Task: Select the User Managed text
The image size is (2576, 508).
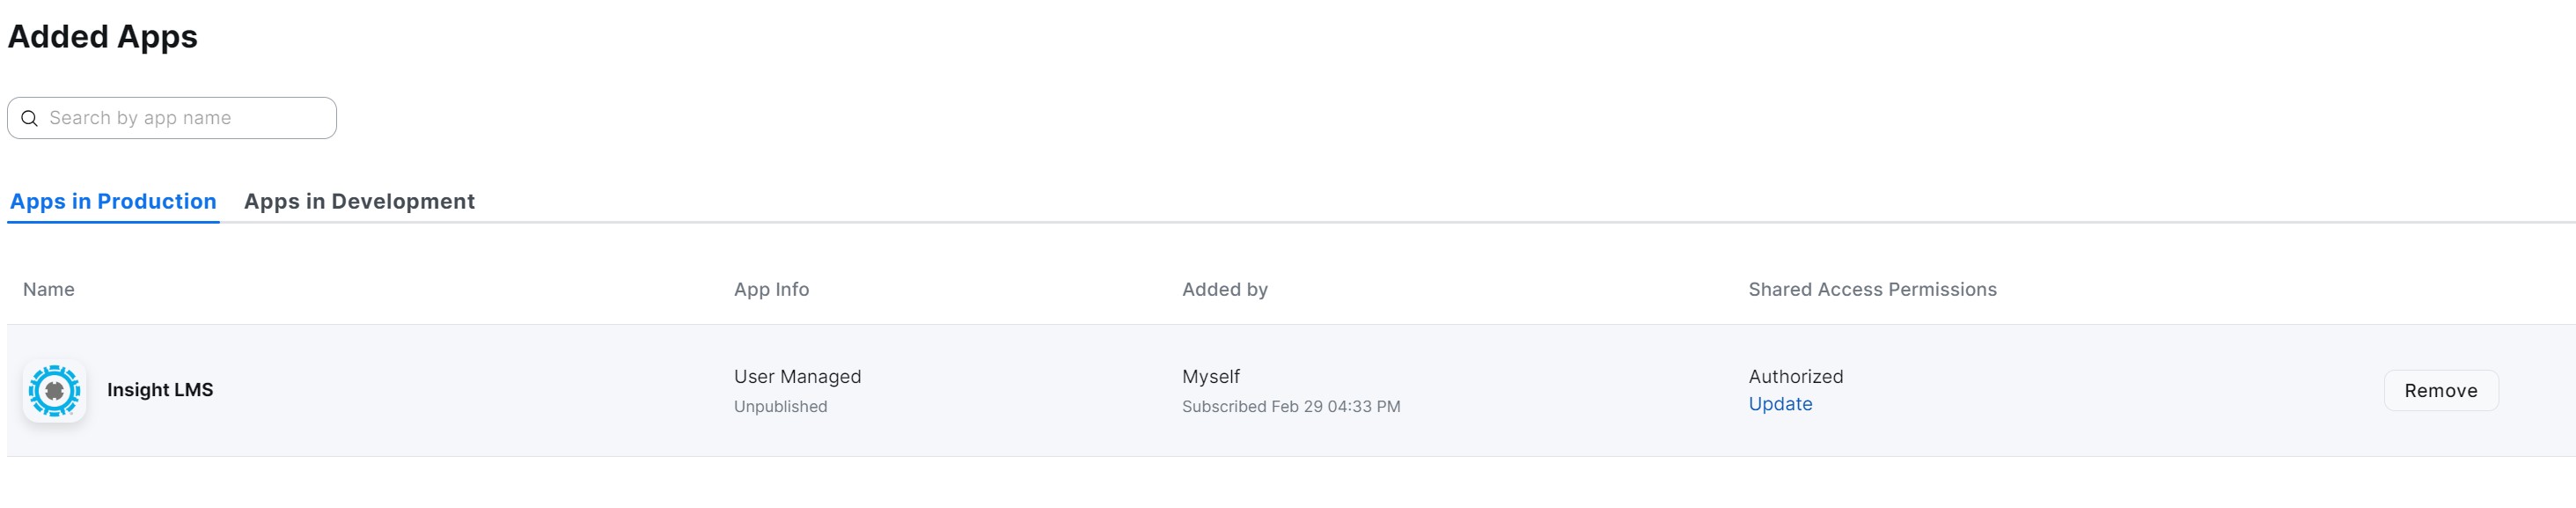Action: click(x=797, y=376)
